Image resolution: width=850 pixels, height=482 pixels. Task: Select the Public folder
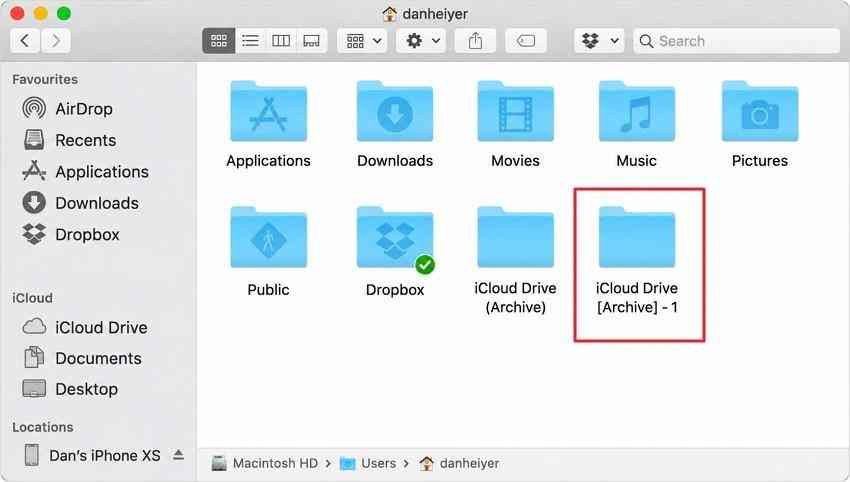click(x=268, y=252)
